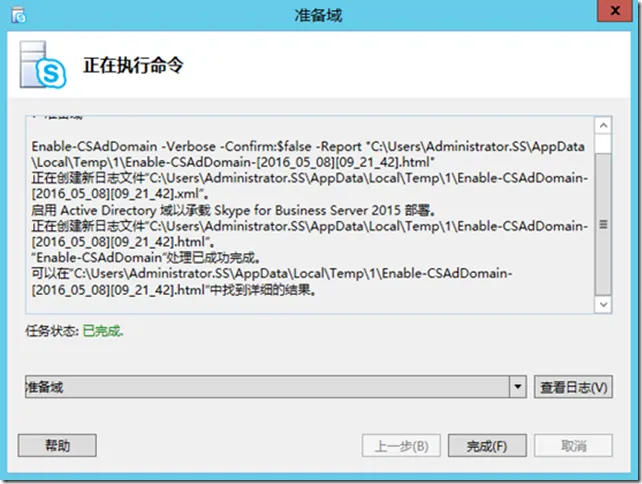Click the log scrollbar down arrow
The image size is (642, 484).
(x=603, y=304)
